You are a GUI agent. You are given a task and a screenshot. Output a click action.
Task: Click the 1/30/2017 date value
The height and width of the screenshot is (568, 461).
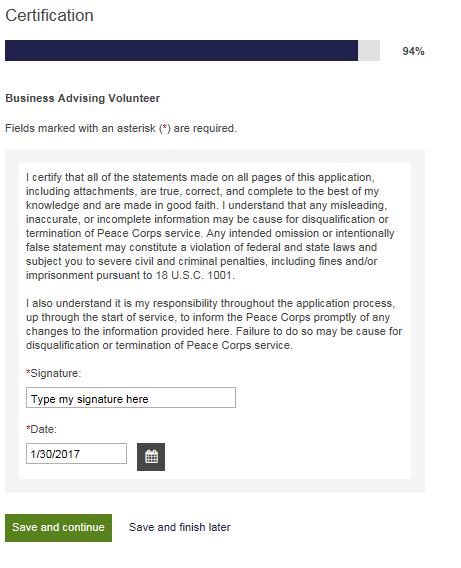pyautogui.click(x=55, y=454)
